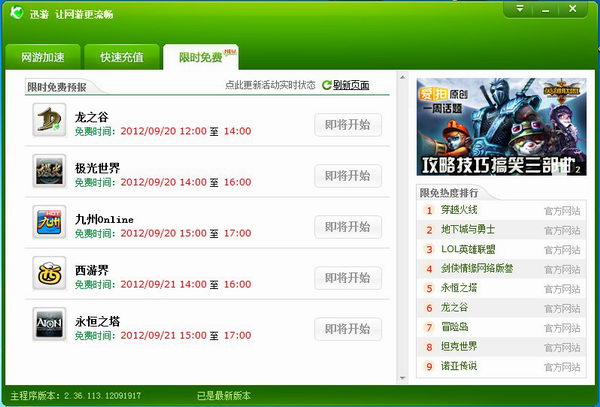This screenshot has height=407, width=600.
Task: Switch to the 快速充值 tab
Action: click(x=122, y=57)
